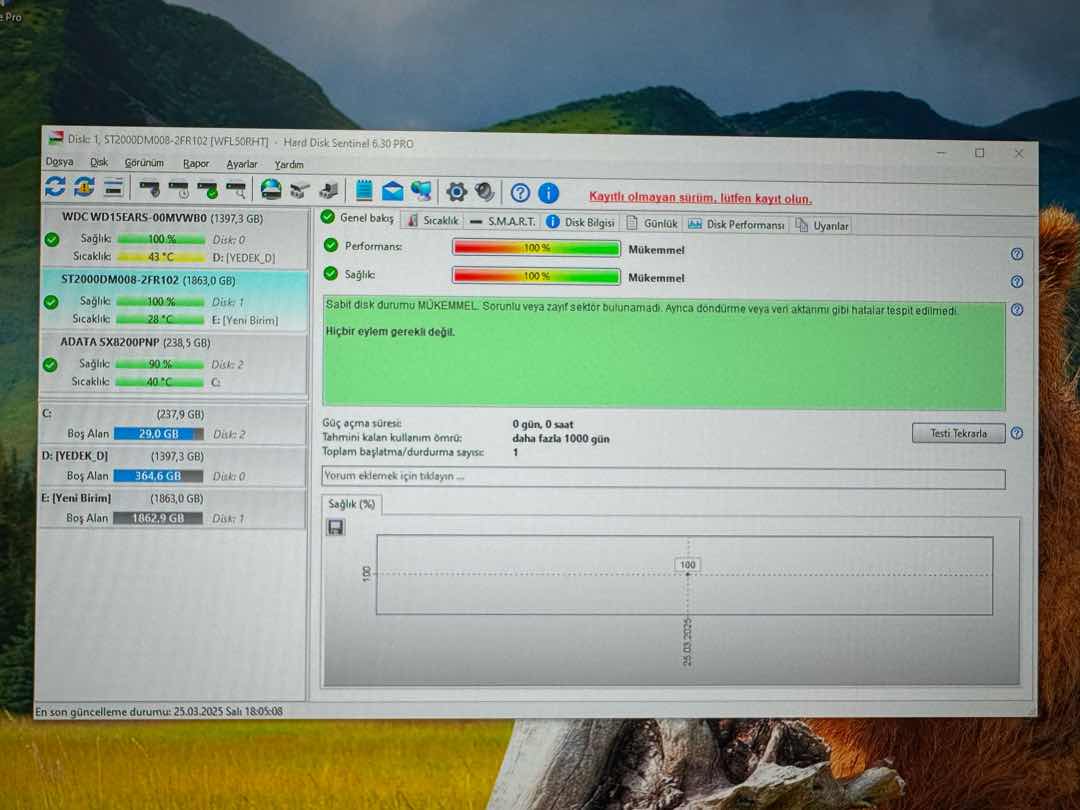This screenshot has width=1080, height=810.
Task: Open the blue notepad report icon
Action: point(364,191)
